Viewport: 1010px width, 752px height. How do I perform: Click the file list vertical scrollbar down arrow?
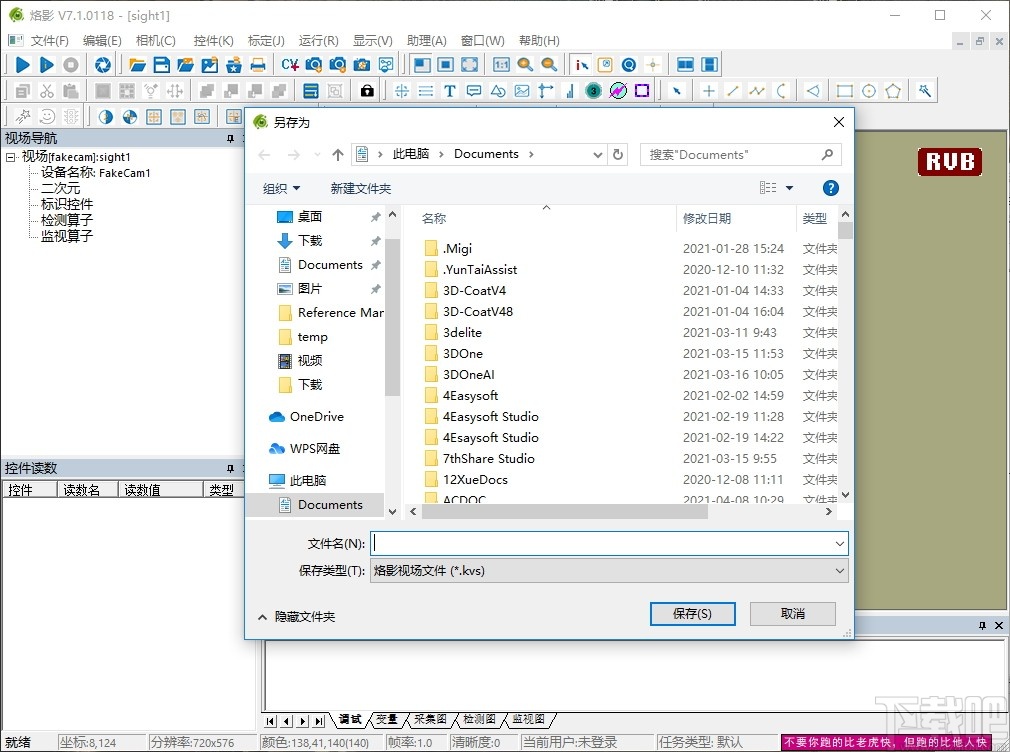coord(846,495)
